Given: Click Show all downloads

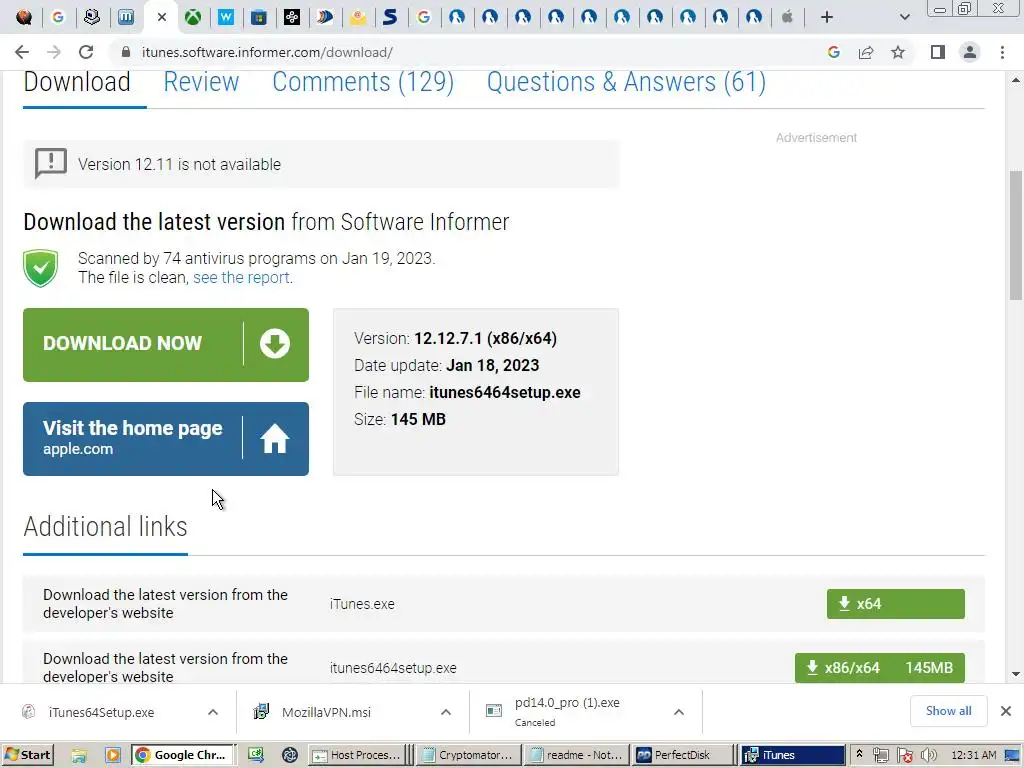Looking at the screenshot, I should click(948, 711).
